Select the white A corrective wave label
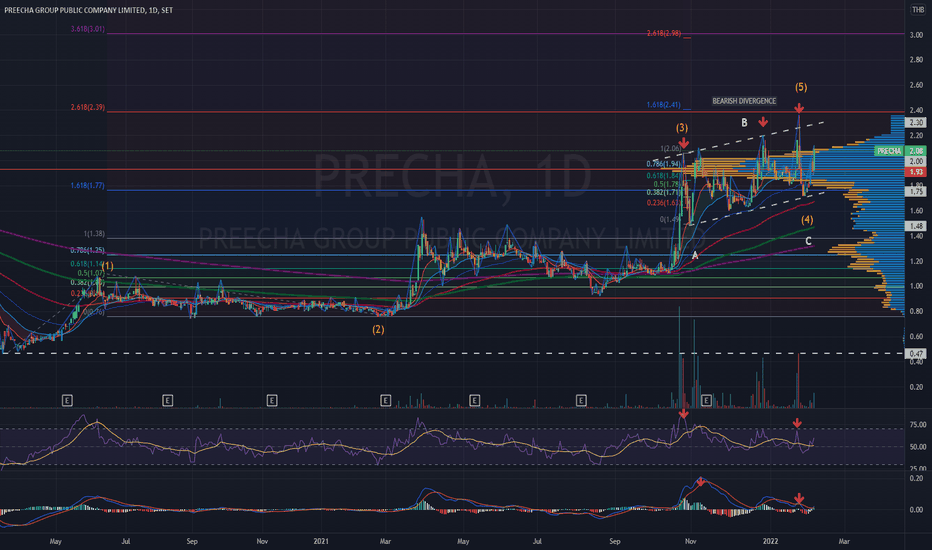 [x=695, y=256]
